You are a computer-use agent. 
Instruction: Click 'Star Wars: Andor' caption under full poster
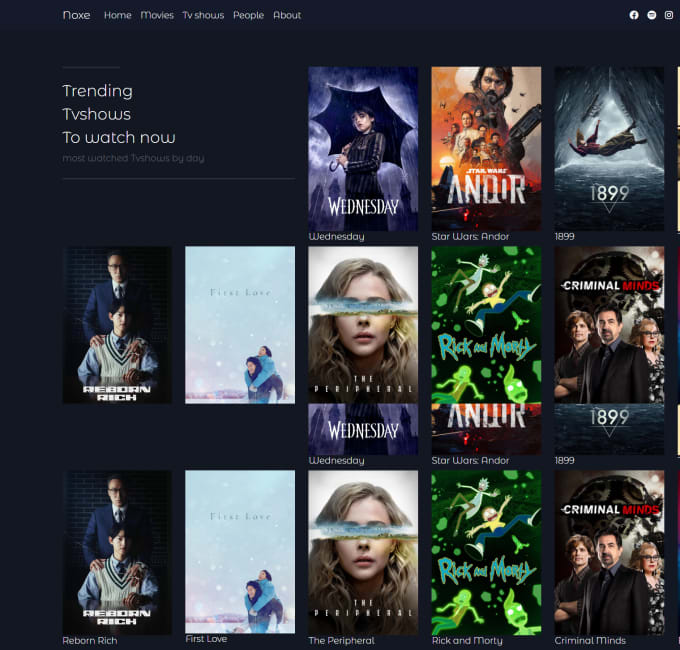click(x=470, y=236)
